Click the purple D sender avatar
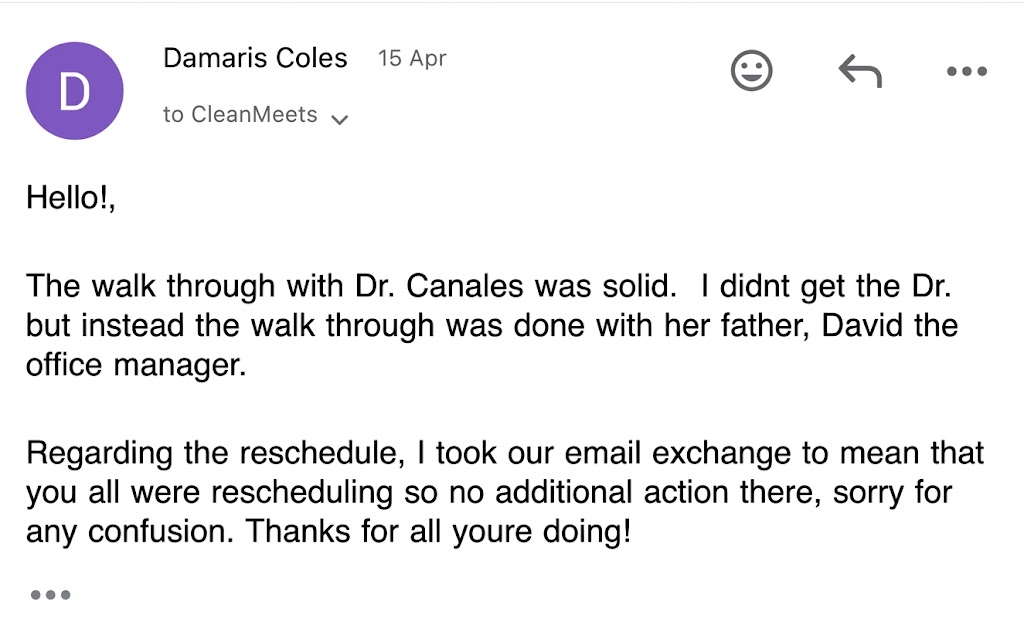This screenshot has height=618, width=1024. [74, 91]
